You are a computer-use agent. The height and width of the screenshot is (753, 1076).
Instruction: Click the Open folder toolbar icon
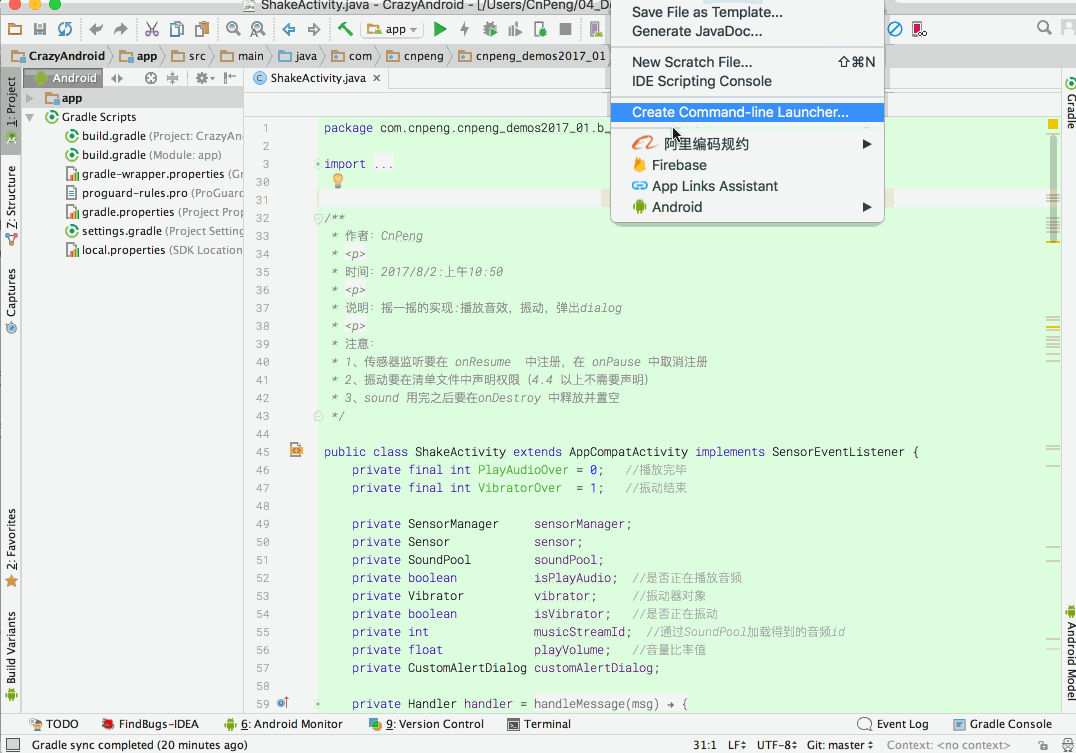pos(14,29)
